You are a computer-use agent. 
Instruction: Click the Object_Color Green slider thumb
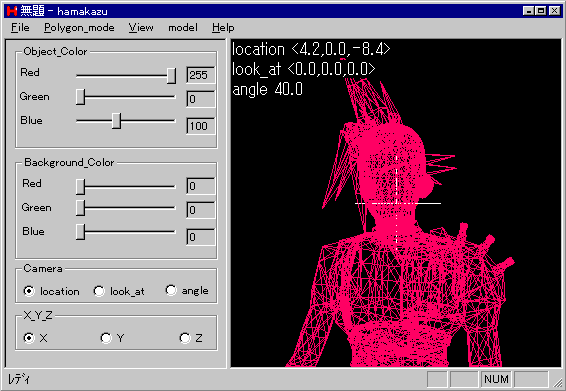click(x=80, y=97)
